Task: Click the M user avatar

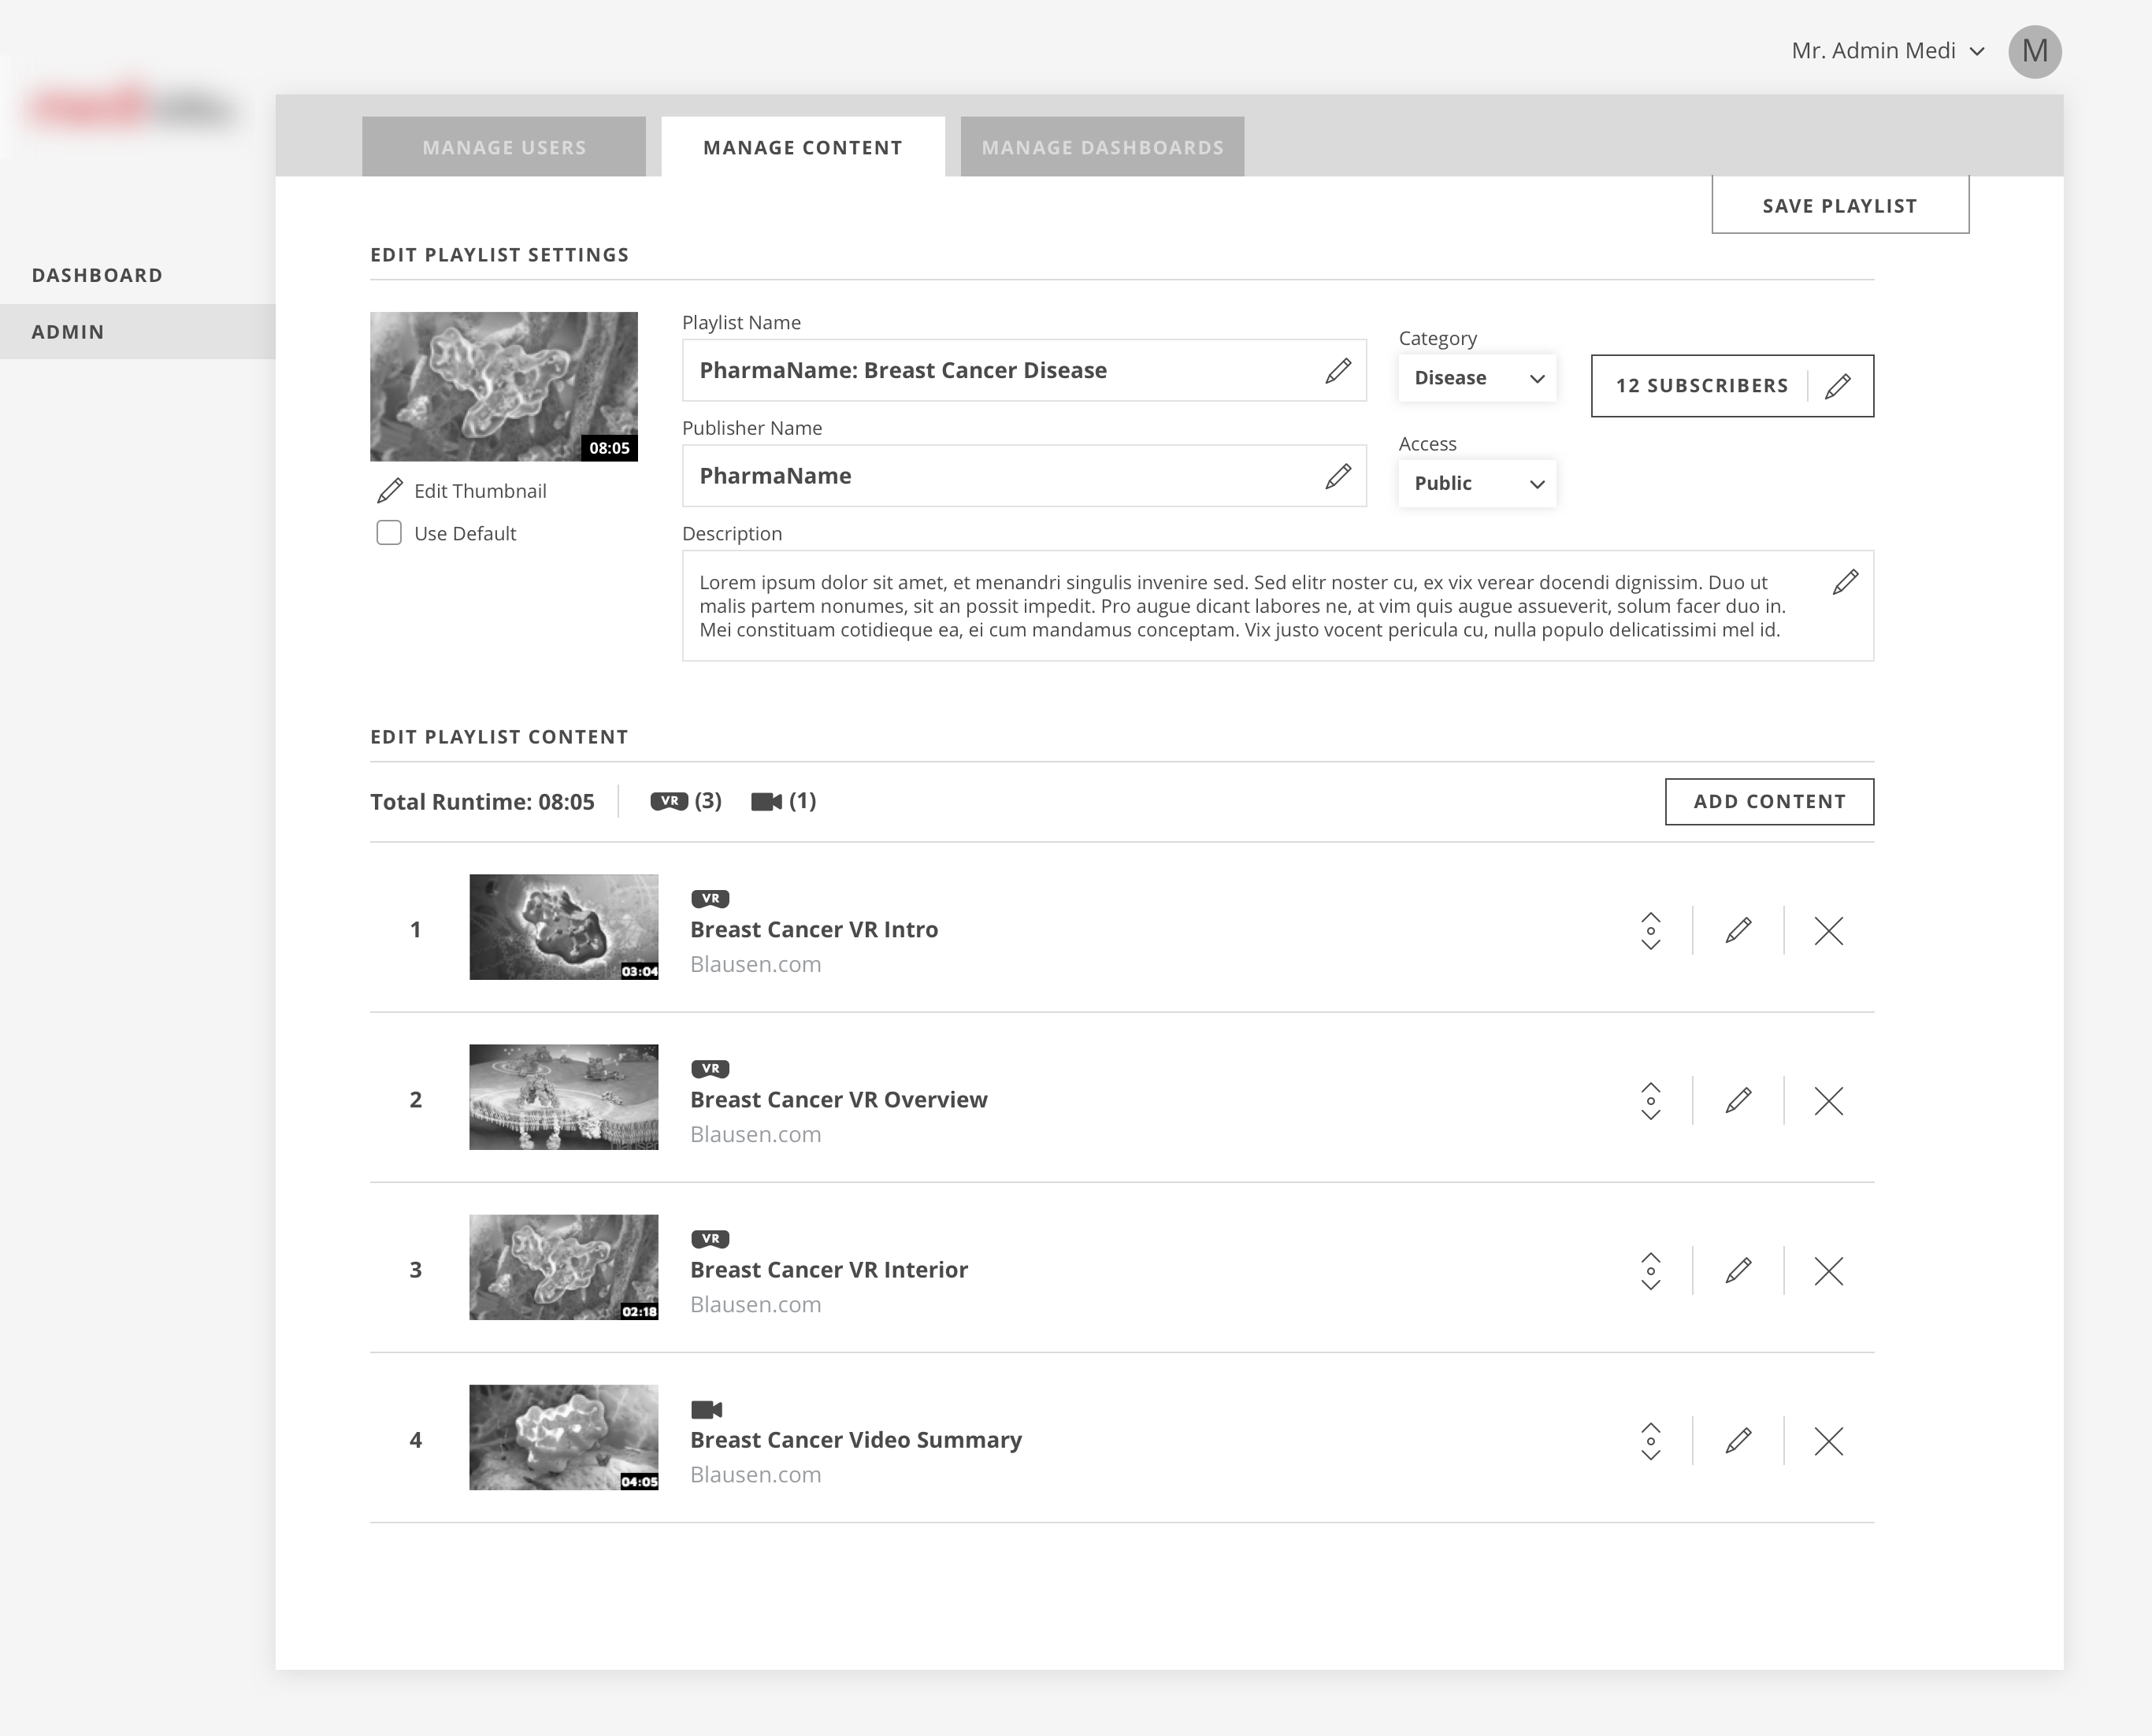Action: (x=2034, y=51)
